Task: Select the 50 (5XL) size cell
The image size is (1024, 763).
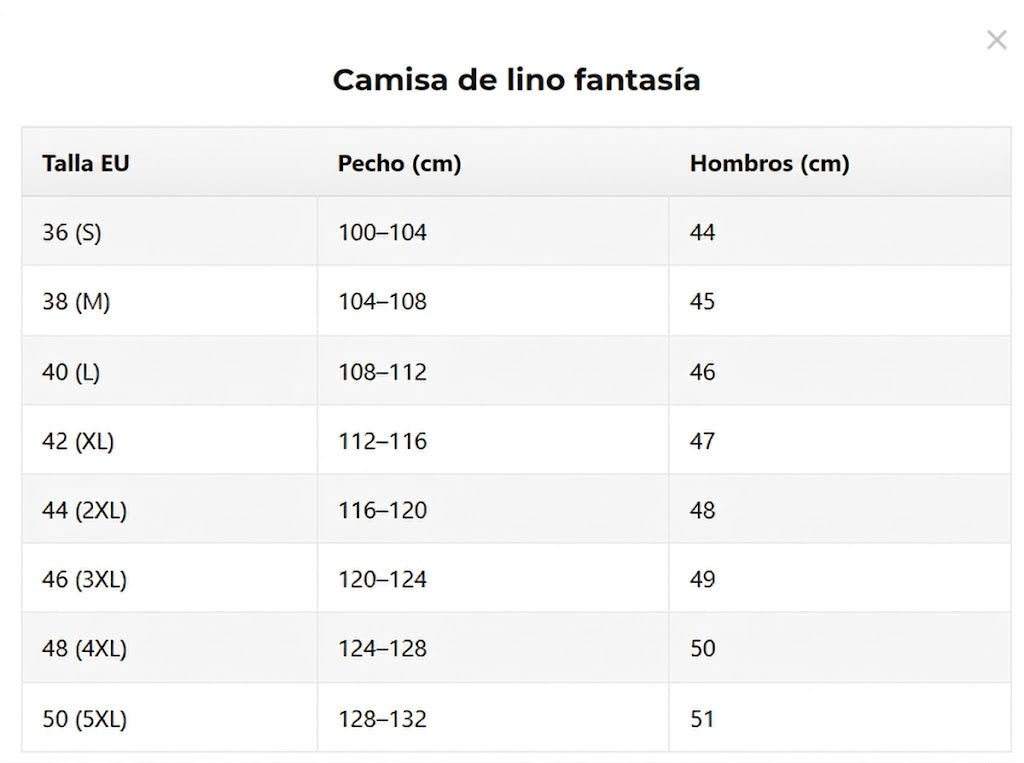Action: tap(84, 718)
